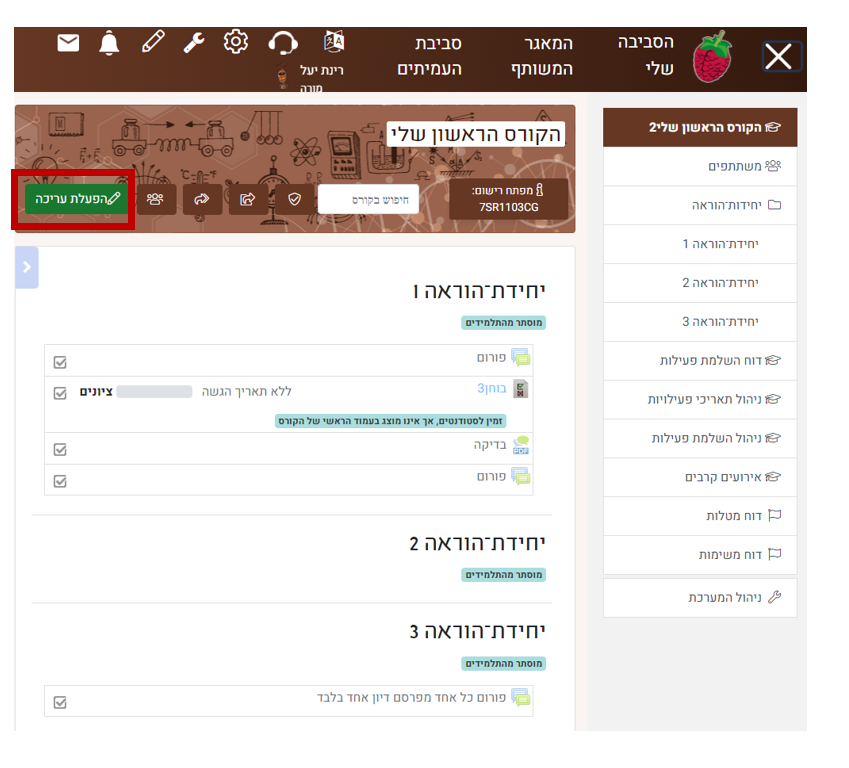Click the pencil icon in top bar

(x=153, y=42)
